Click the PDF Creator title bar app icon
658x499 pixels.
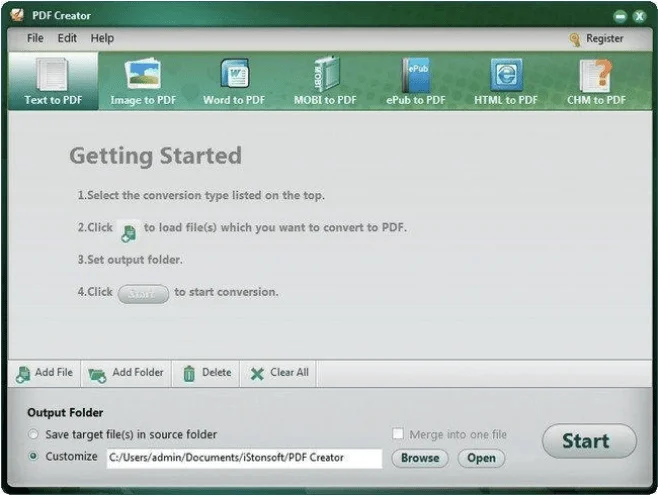(17, 15)
